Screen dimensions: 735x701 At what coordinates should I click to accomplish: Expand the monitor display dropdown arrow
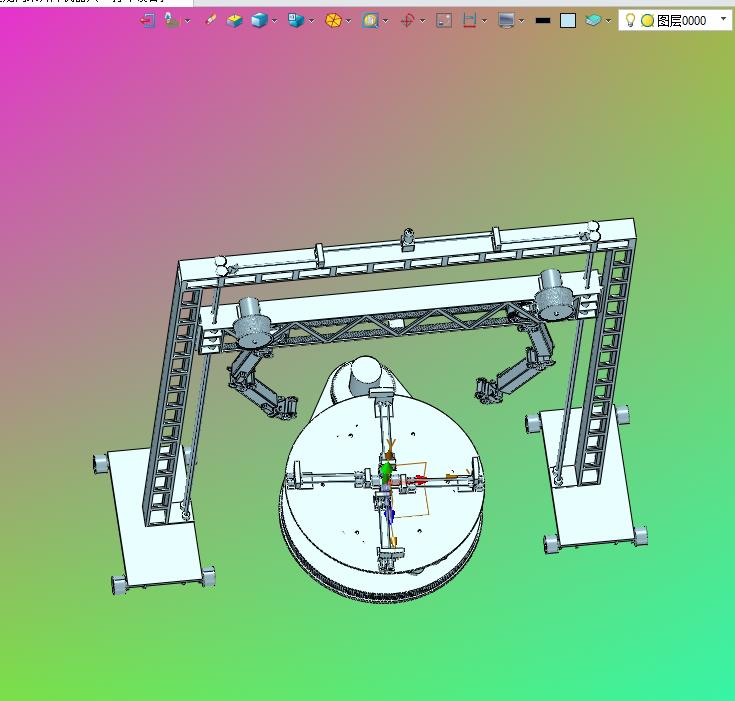click(521, 21)
